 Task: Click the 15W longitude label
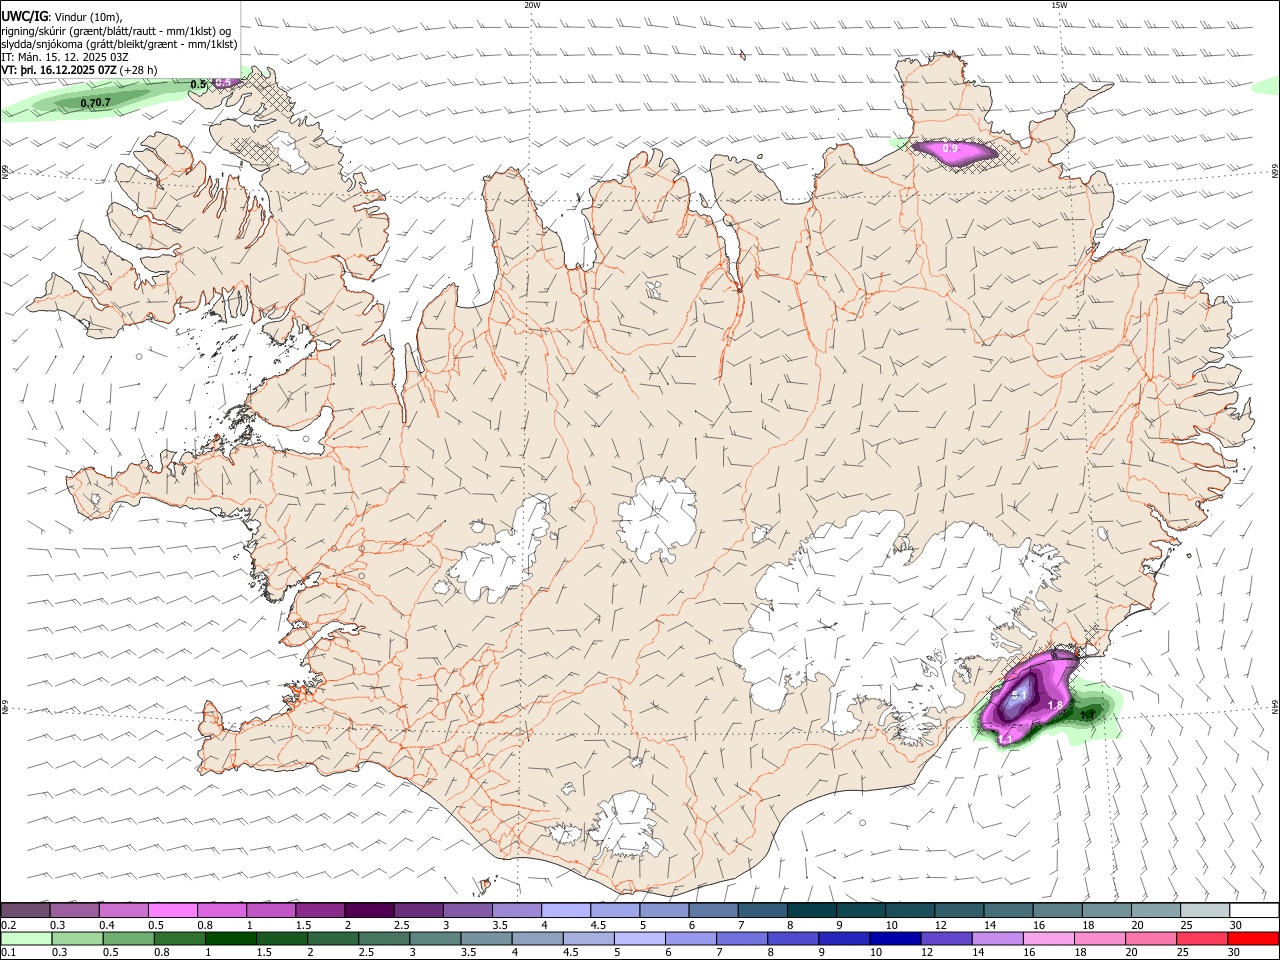pos(1059,5)
